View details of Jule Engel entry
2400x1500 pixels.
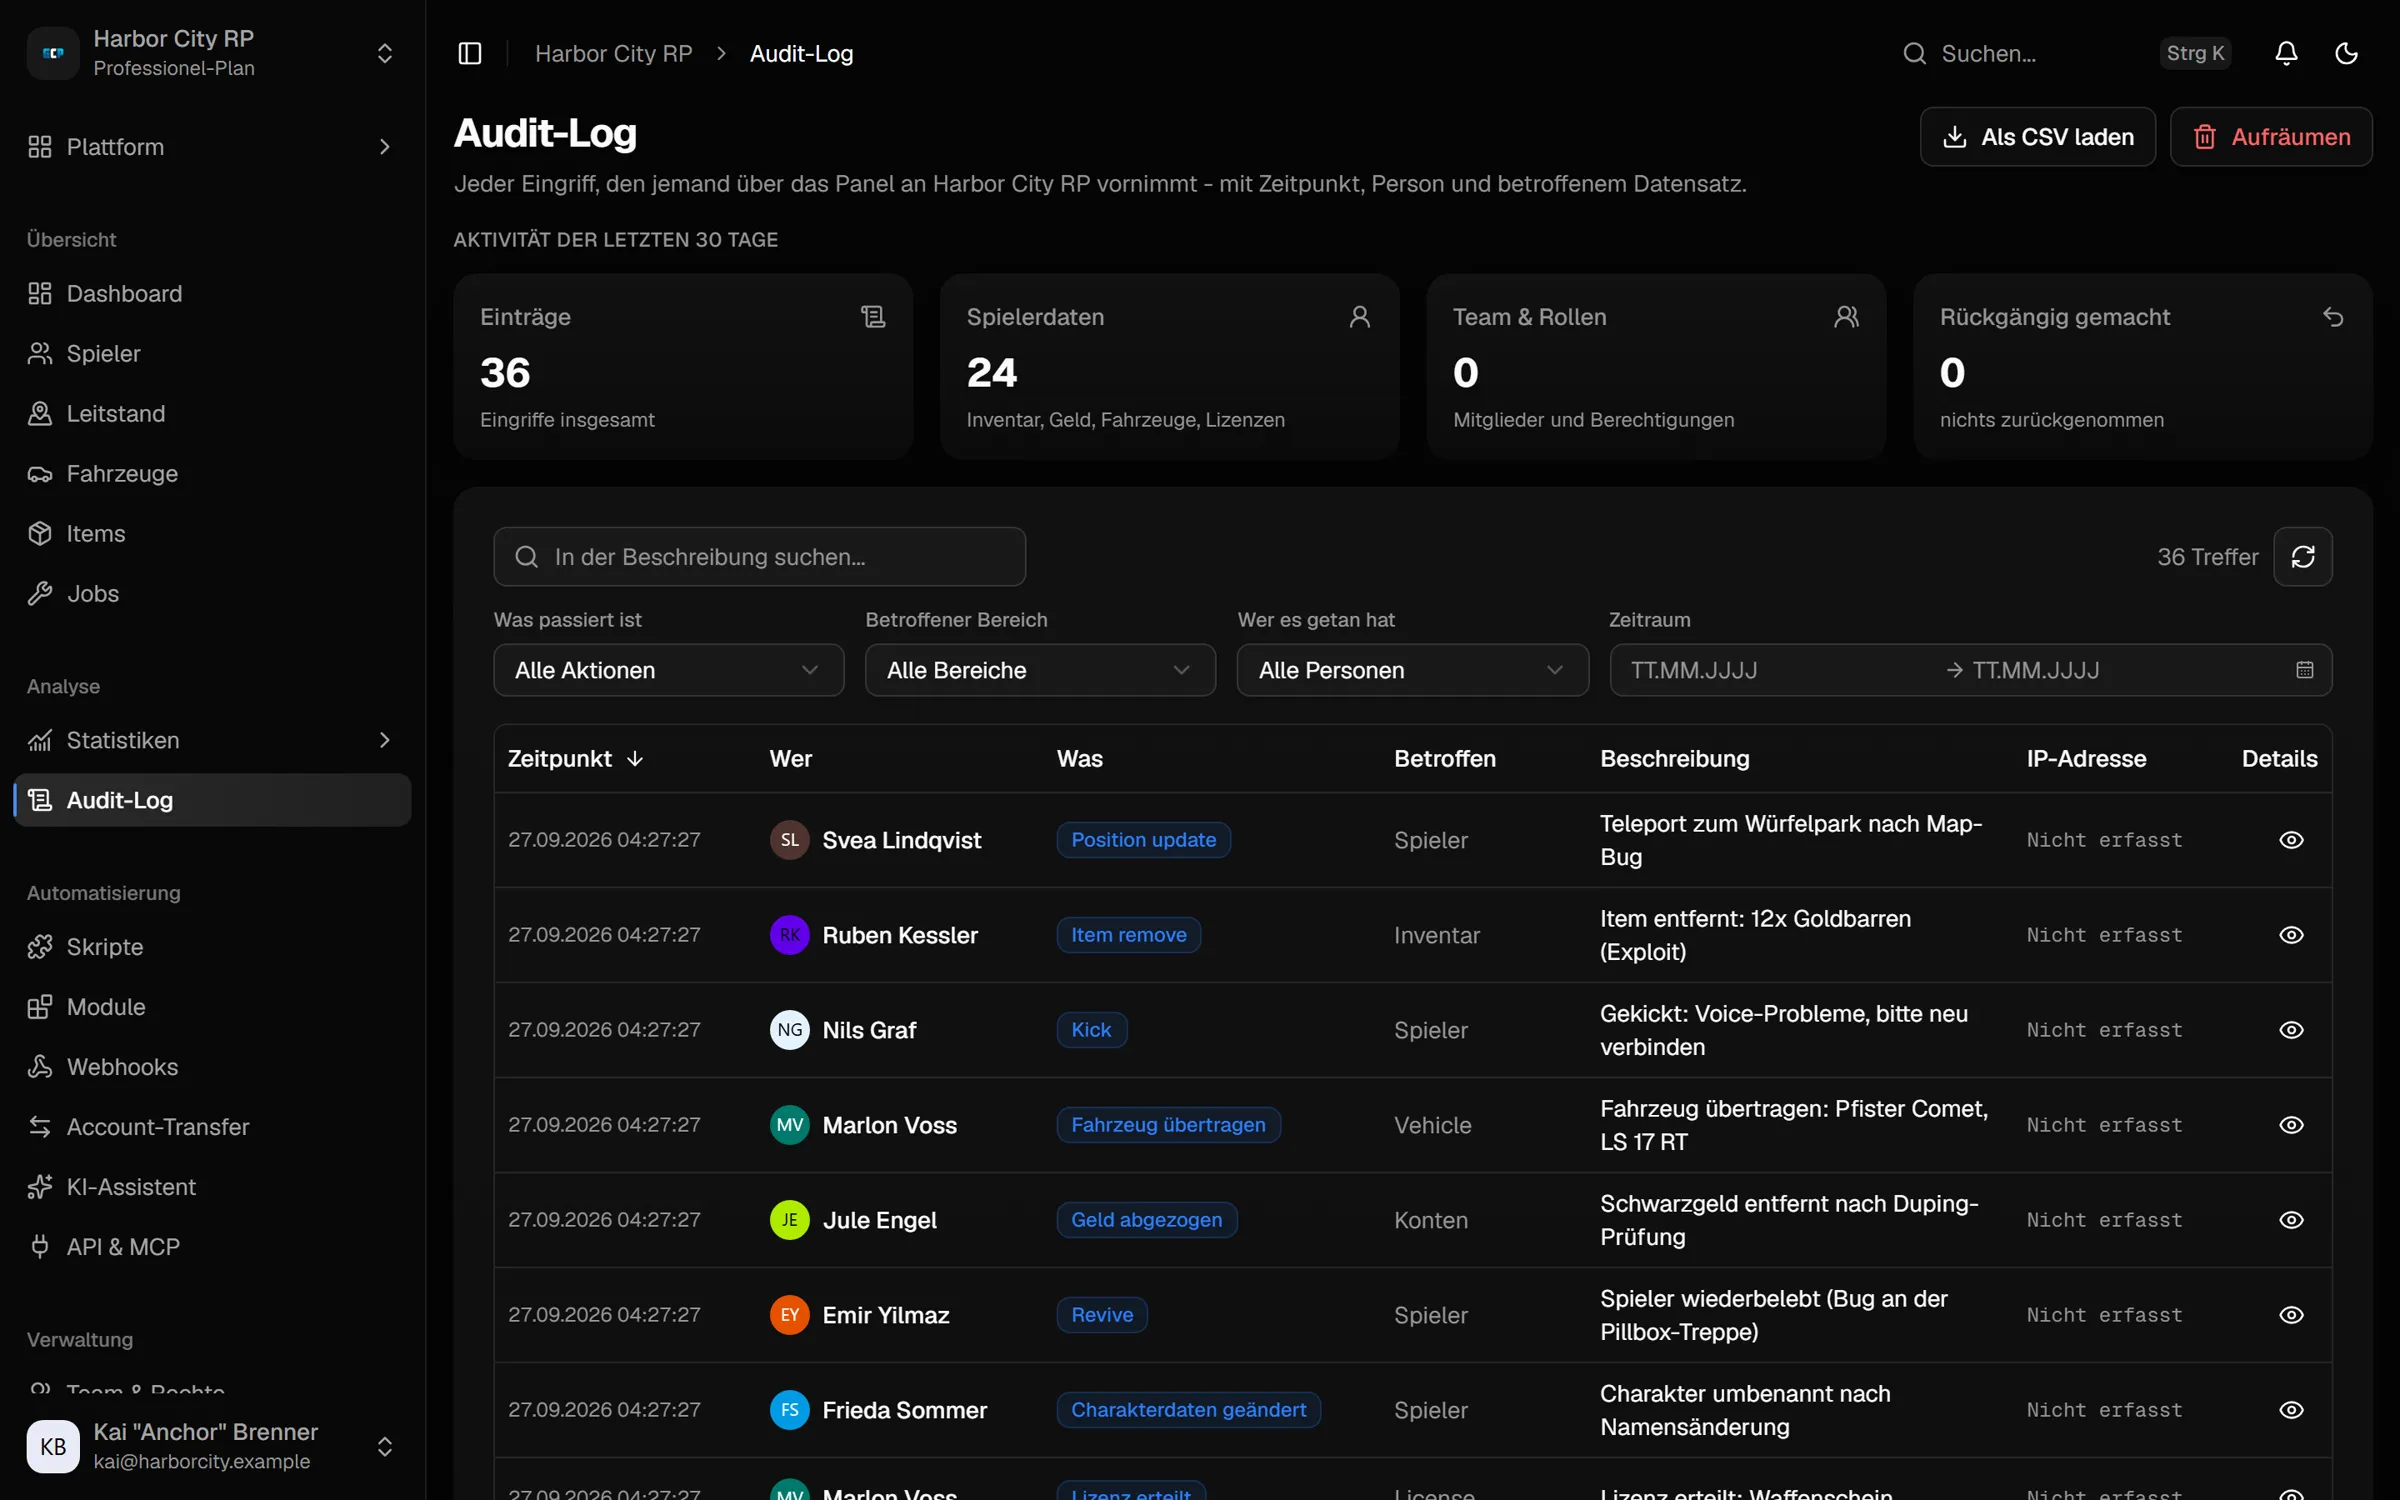point(2291,1220)
